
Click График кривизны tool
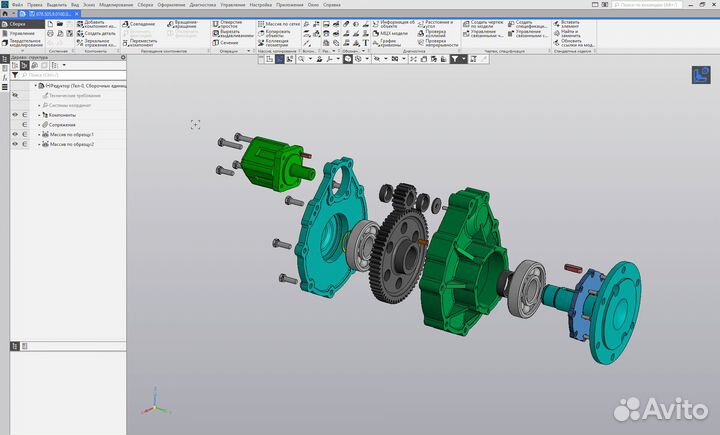click(387, 43)
